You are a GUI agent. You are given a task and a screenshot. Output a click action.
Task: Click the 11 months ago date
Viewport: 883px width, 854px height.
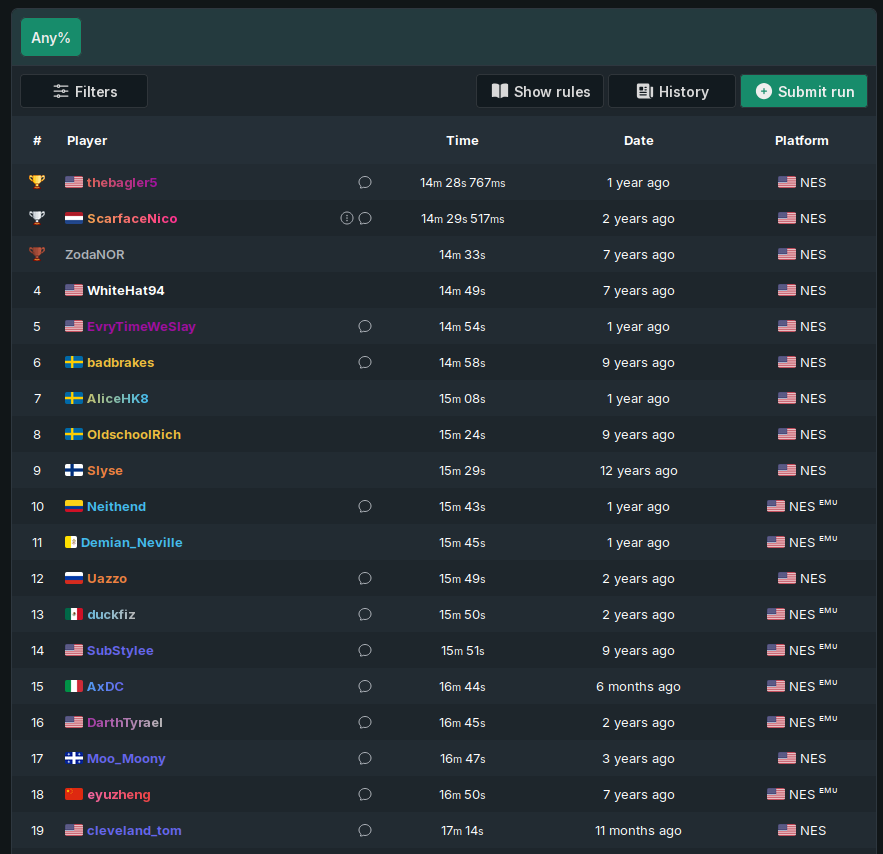[639, 831]
